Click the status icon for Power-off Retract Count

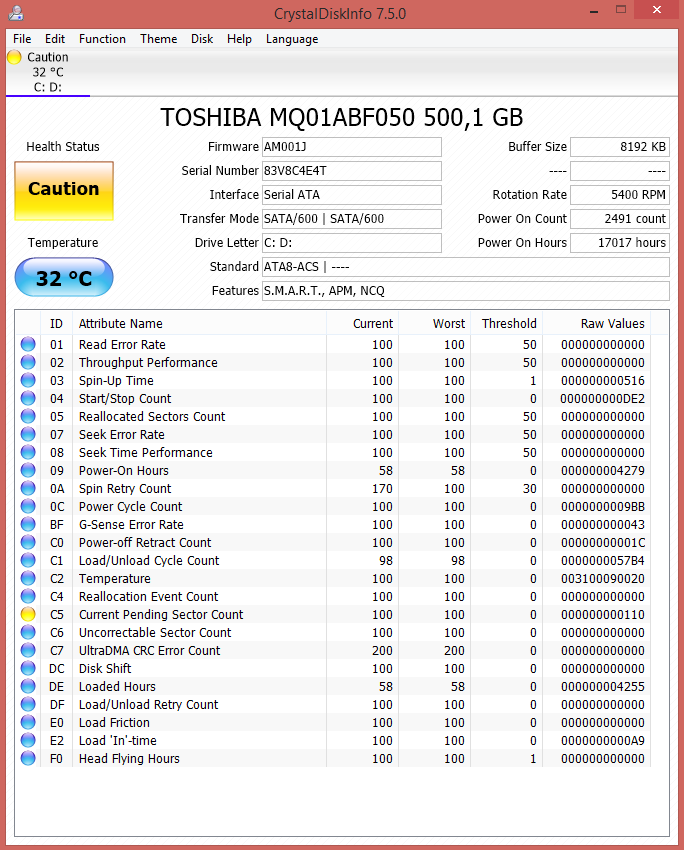click(28, 542)
